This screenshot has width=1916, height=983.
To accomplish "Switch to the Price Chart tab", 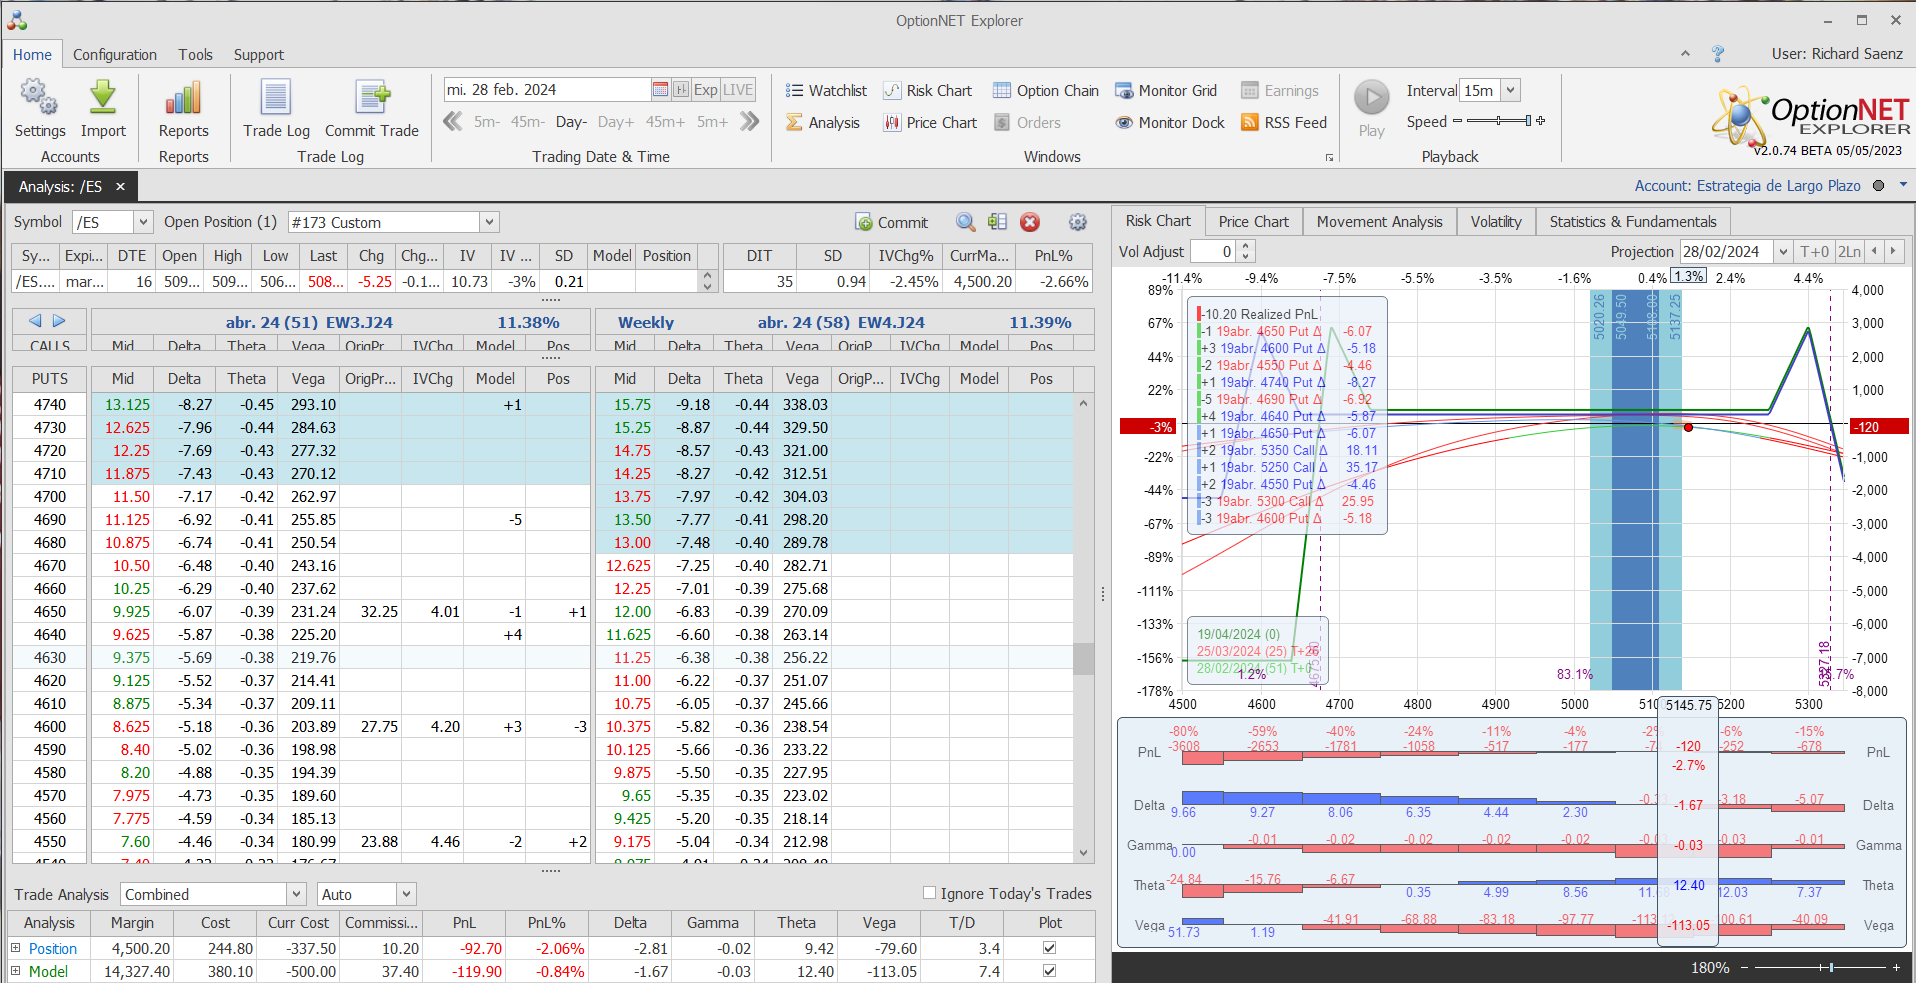I will click(x=1254, y=222).
